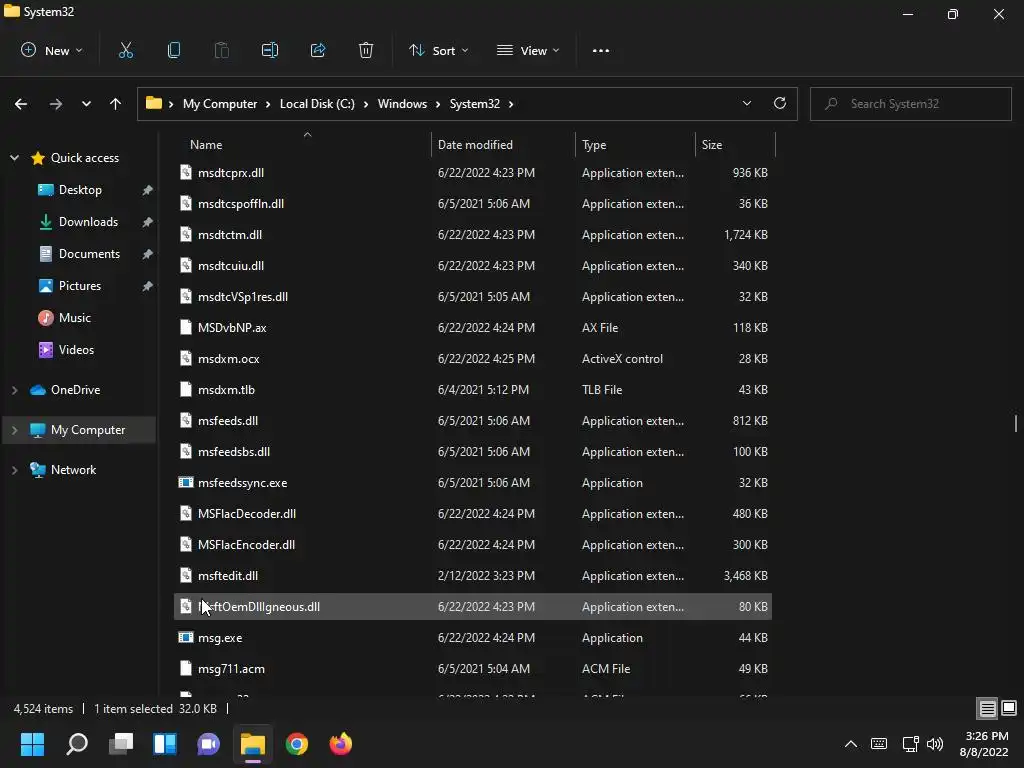Open Firefox from taskbar
Viewport: 1024px width, 768px height.
[340, 744]
